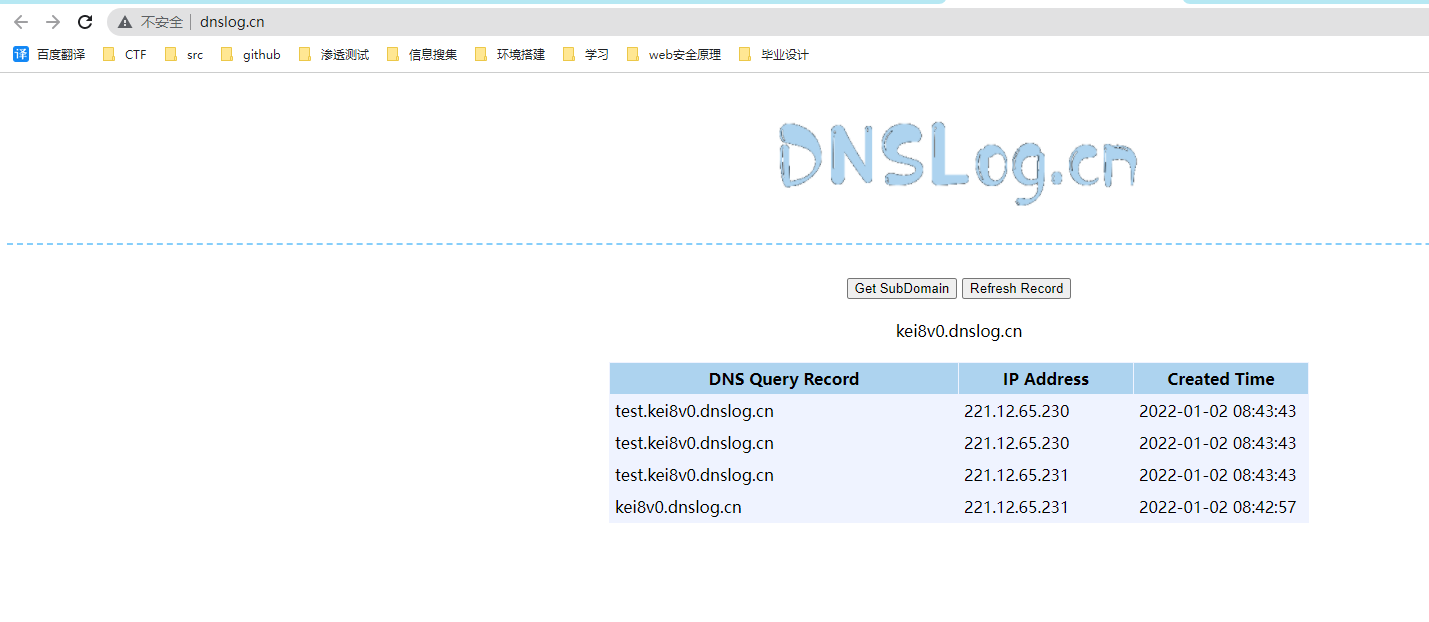Viewport: 1429px width, 622px height.
Task: Open the src bookmark folder
Action: (x=184, y=55)
